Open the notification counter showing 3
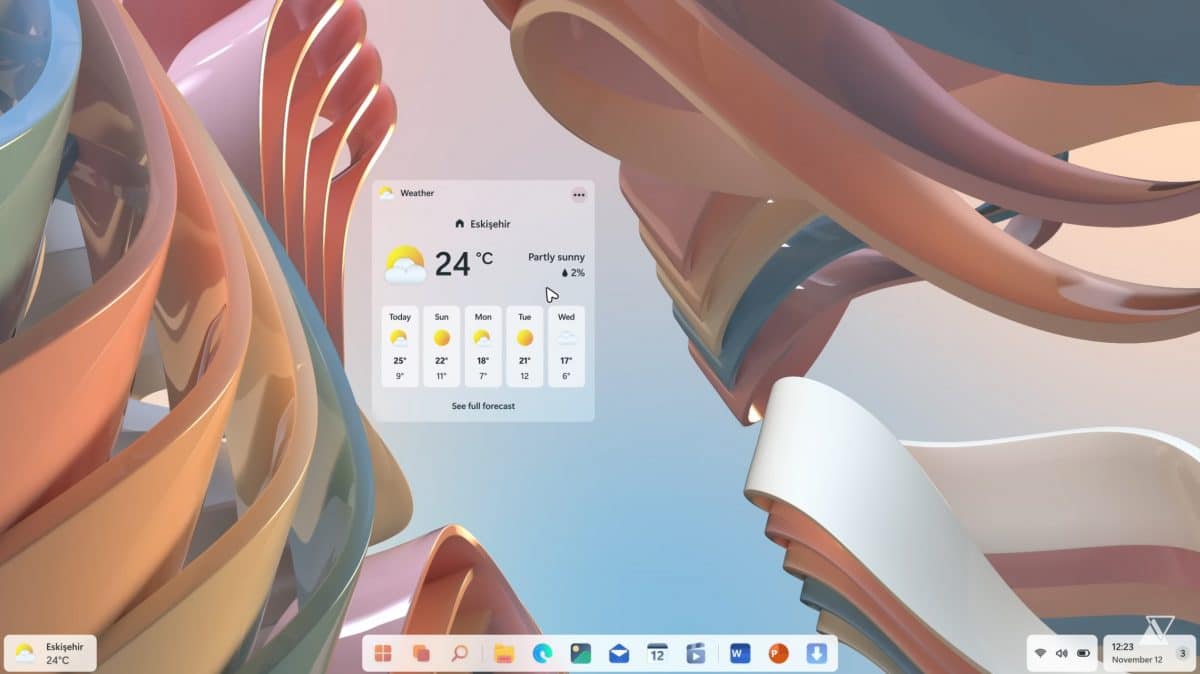Screen dimensions: 1200x674 [x=1180, y=653]
